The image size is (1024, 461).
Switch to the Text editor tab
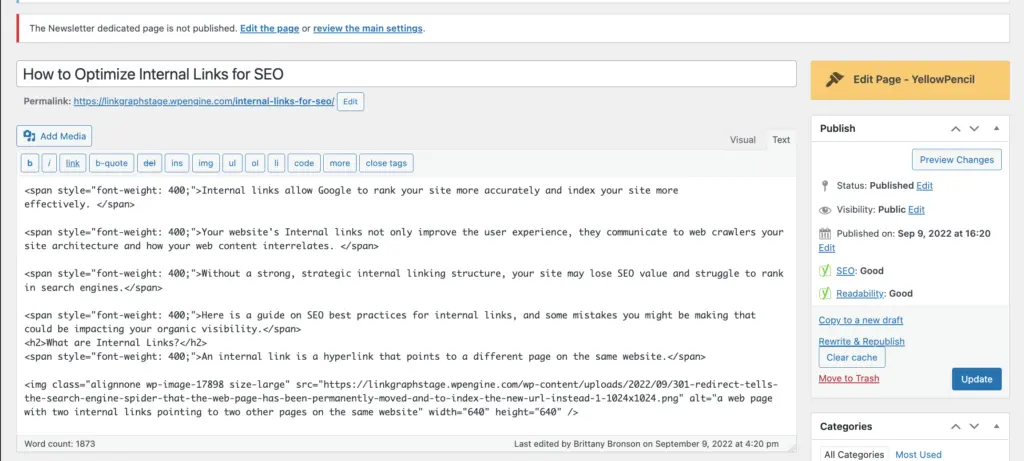point(781,140)
